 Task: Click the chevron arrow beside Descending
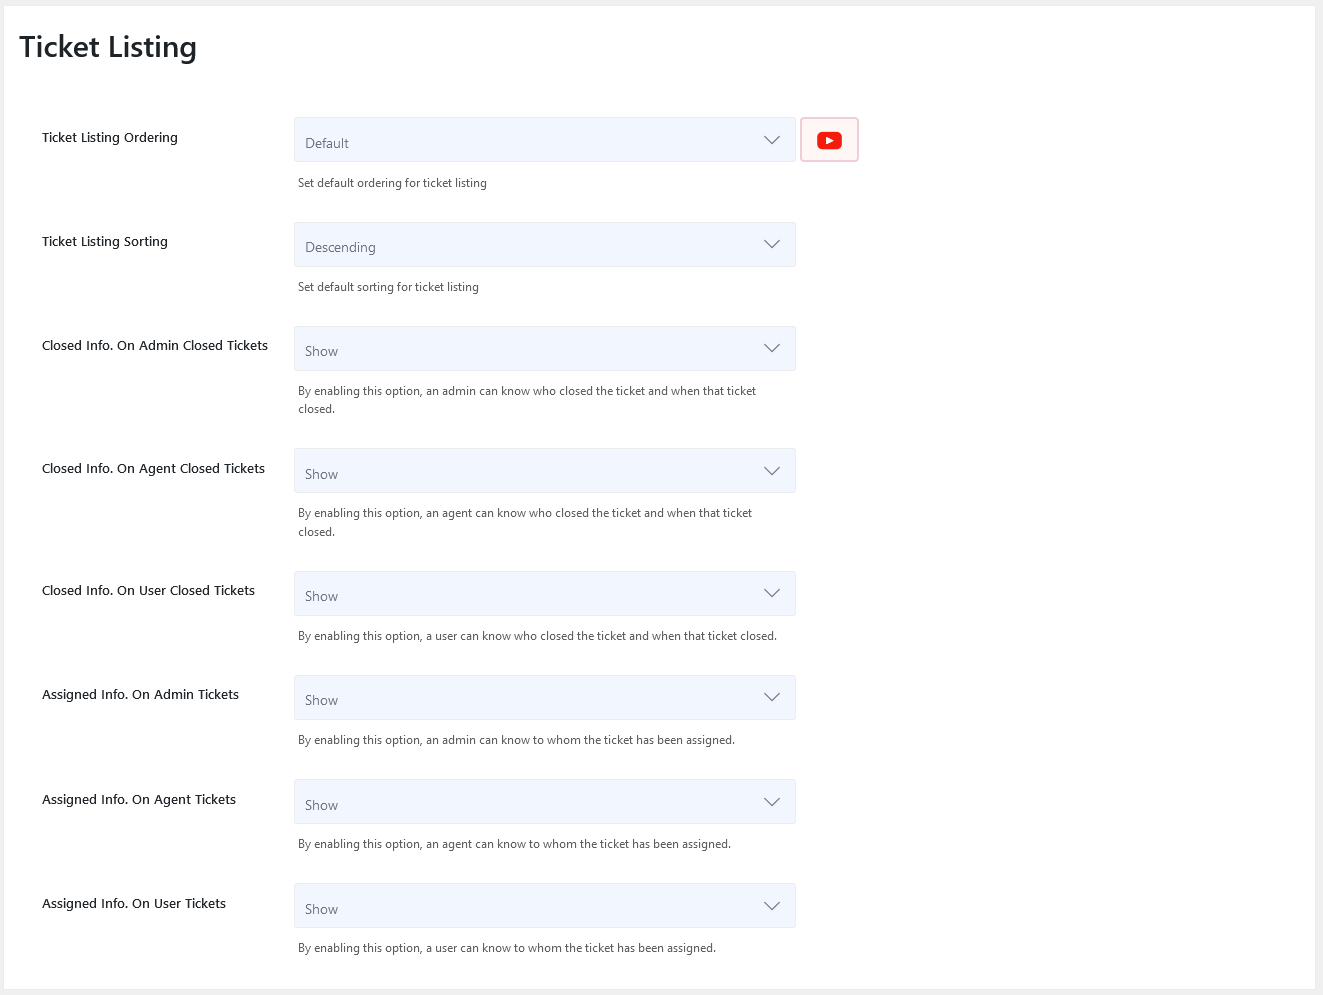771,244
